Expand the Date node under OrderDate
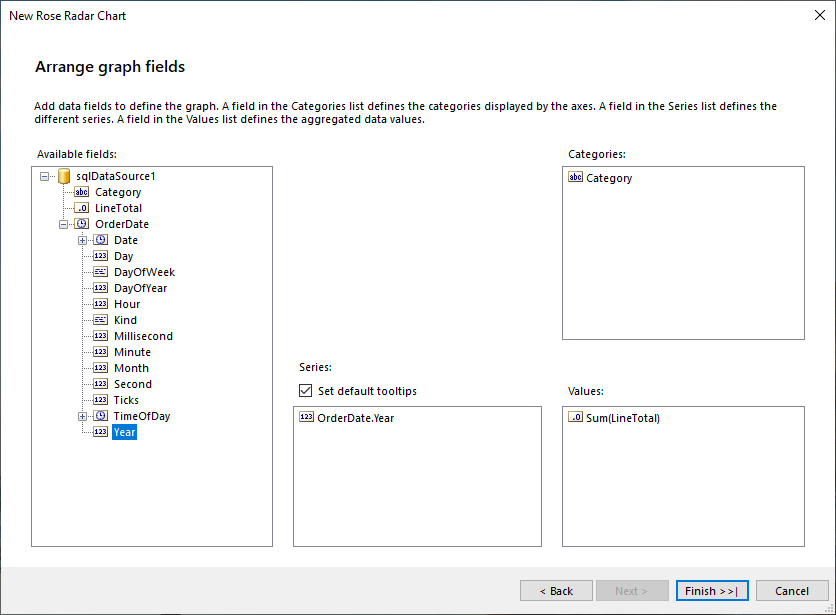 point(84,239)
